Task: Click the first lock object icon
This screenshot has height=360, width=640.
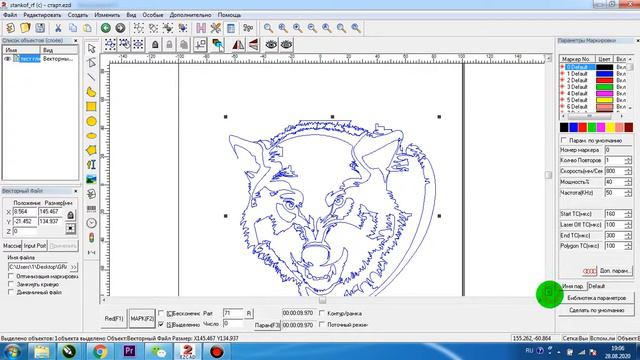Action: coord(155,44)
